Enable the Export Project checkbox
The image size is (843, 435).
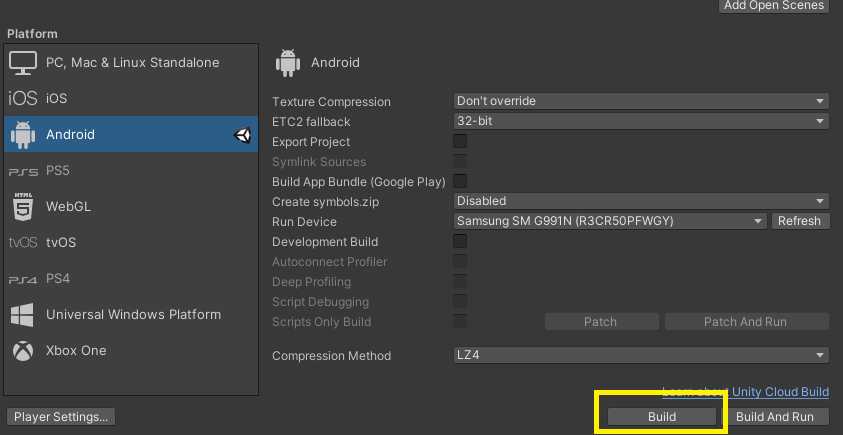click(460, 141)
